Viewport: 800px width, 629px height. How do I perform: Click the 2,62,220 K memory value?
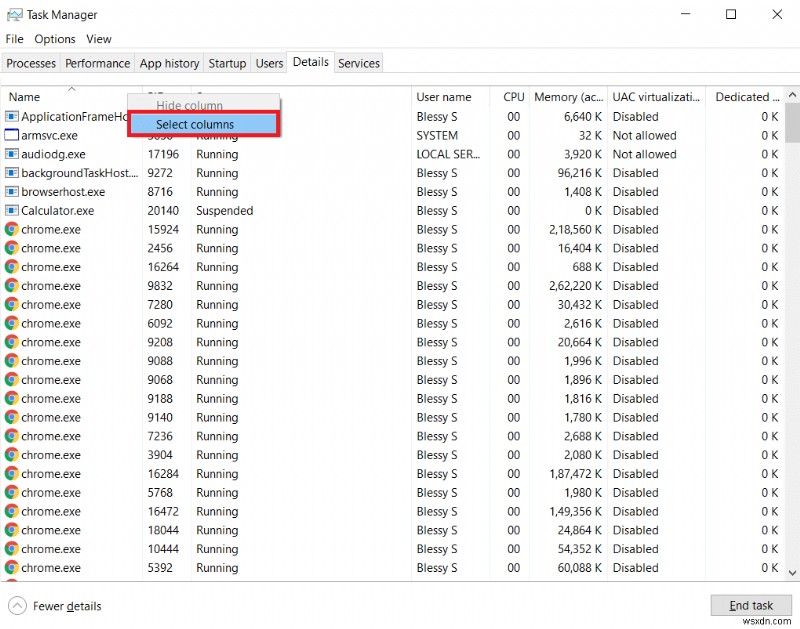[x=576, y=286]
